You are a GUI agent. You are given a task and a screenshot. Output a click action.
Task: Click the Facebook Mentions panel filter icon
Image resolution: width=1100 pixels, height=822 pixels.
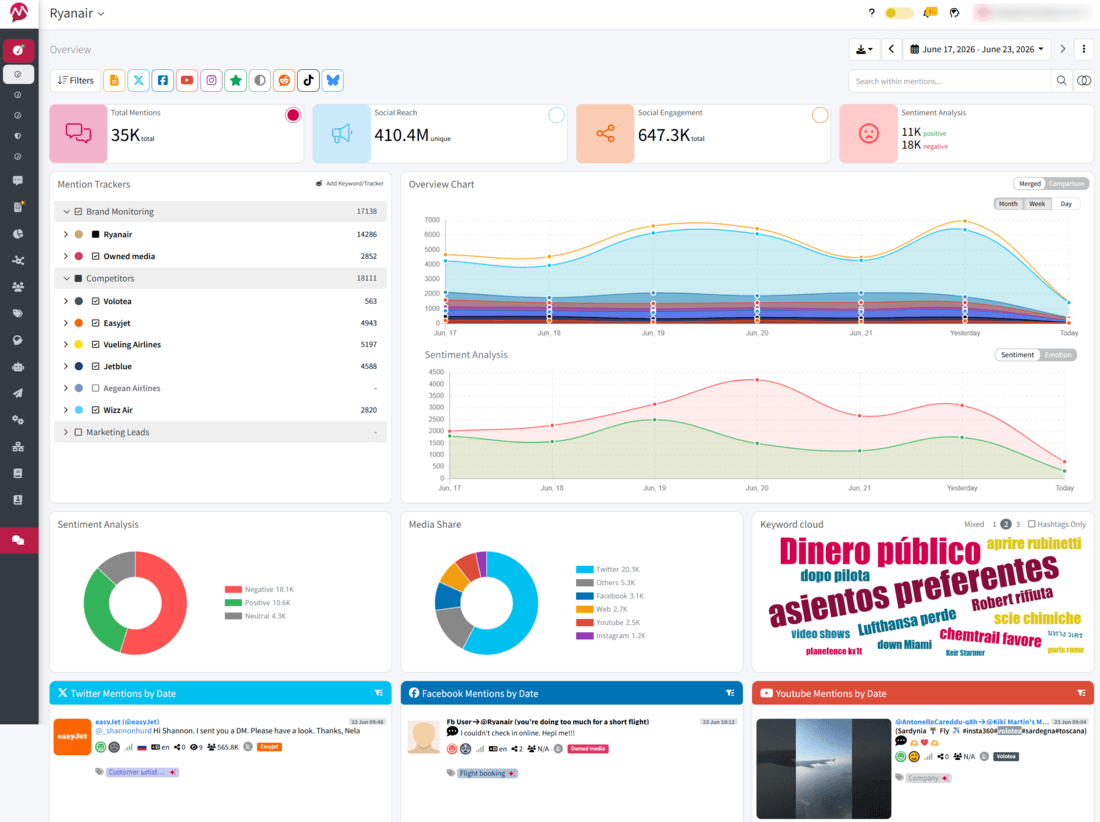coord(730,693)
